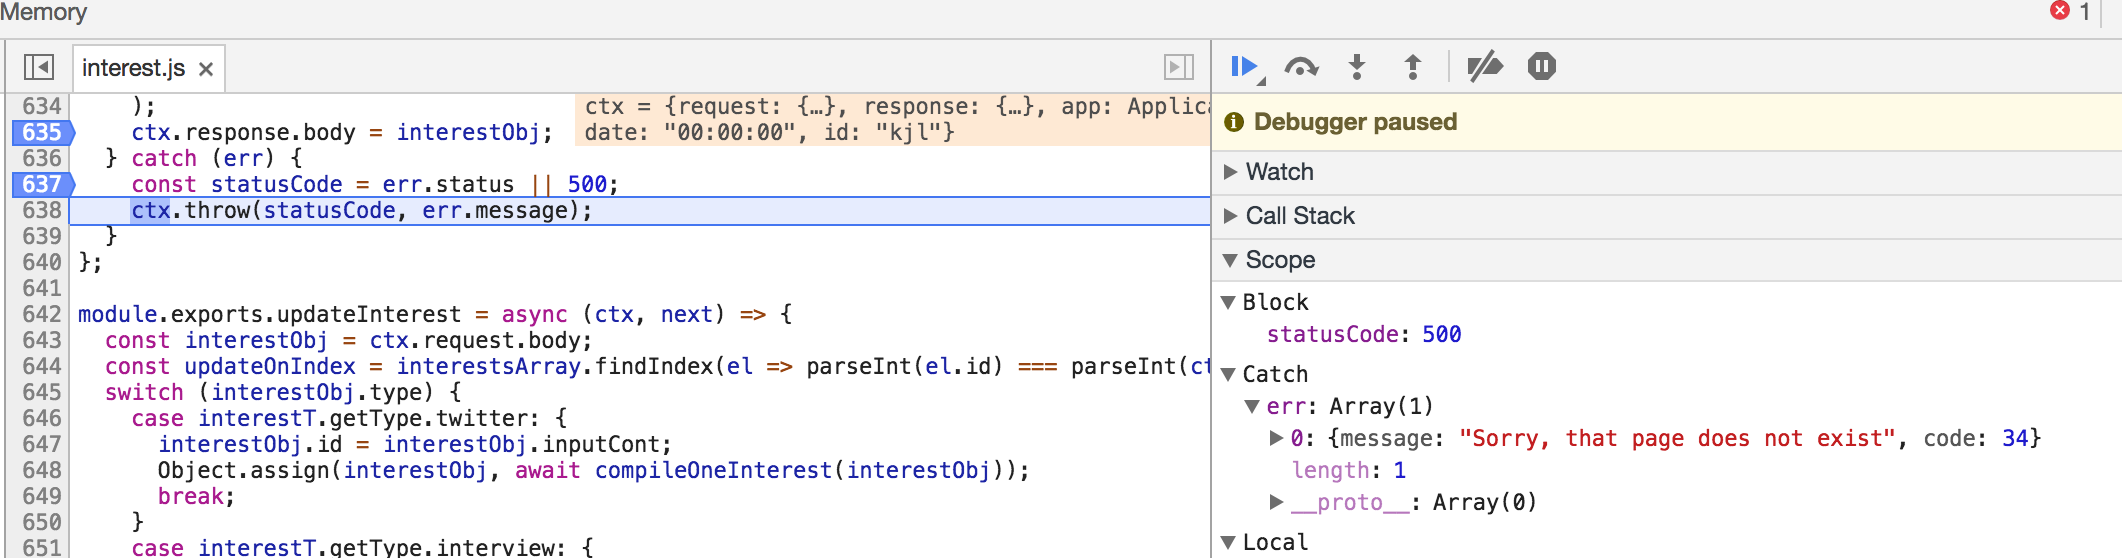Click the switch keyword on line 645
The image size is (2122, 558).
click(144, 392)
